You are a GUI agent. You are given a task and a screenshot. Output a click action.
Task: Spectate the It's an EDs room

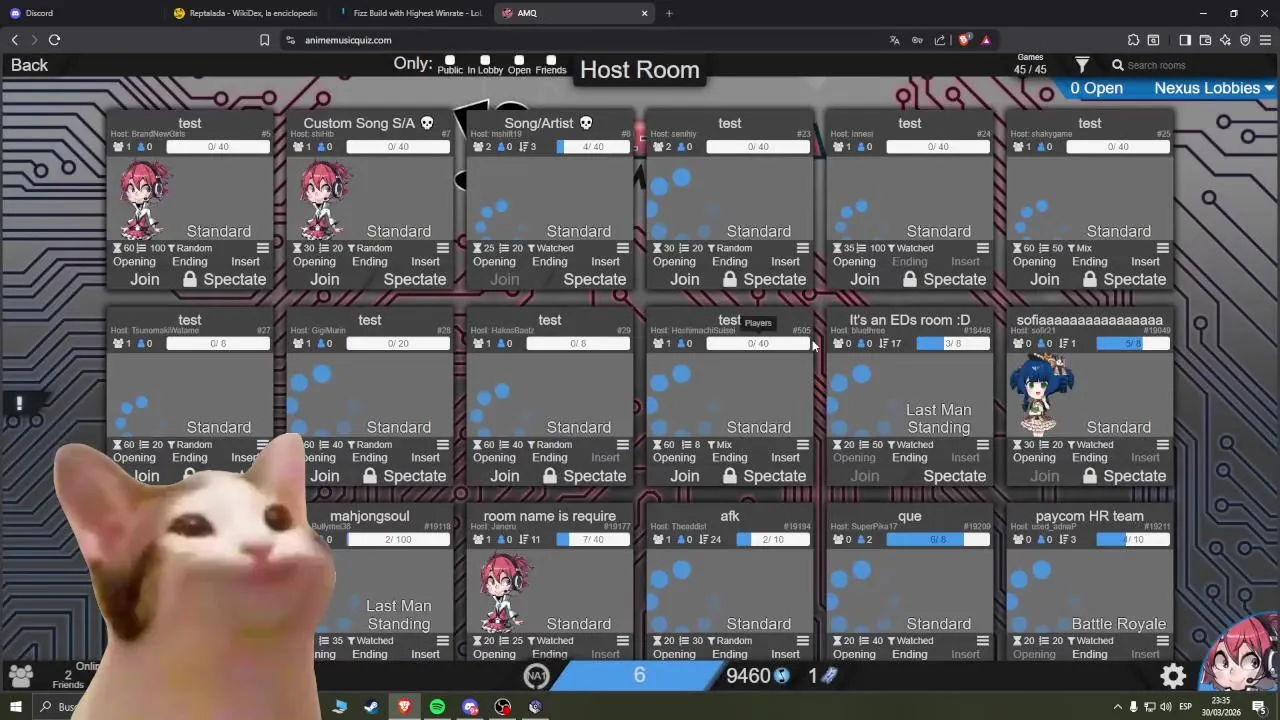click(x=955, y=476)
